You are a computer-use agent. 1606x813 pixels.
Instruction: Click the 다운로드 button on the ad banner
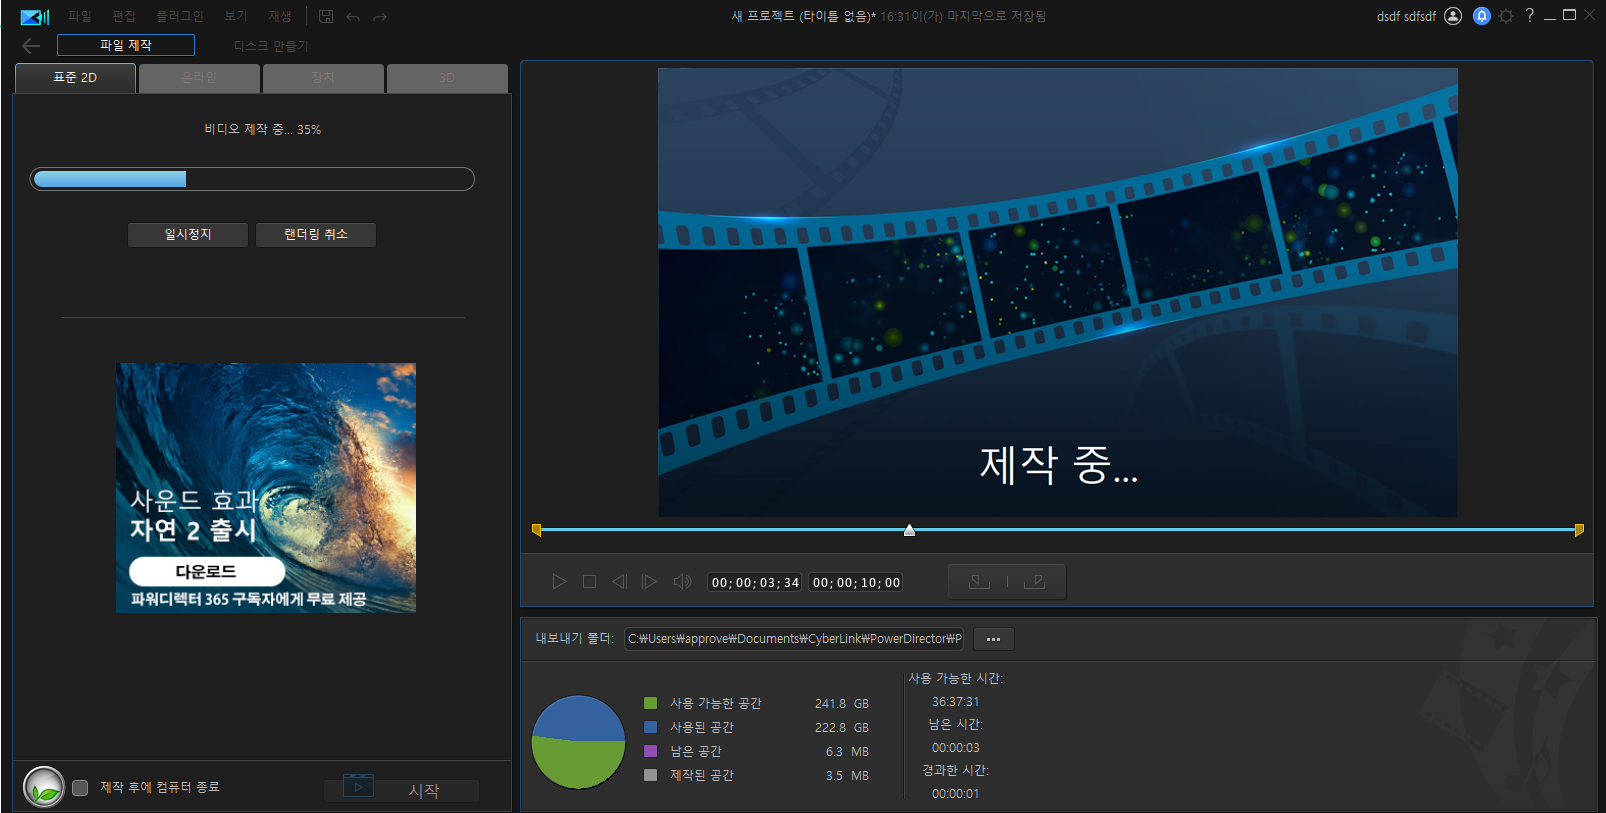[207, 572]
